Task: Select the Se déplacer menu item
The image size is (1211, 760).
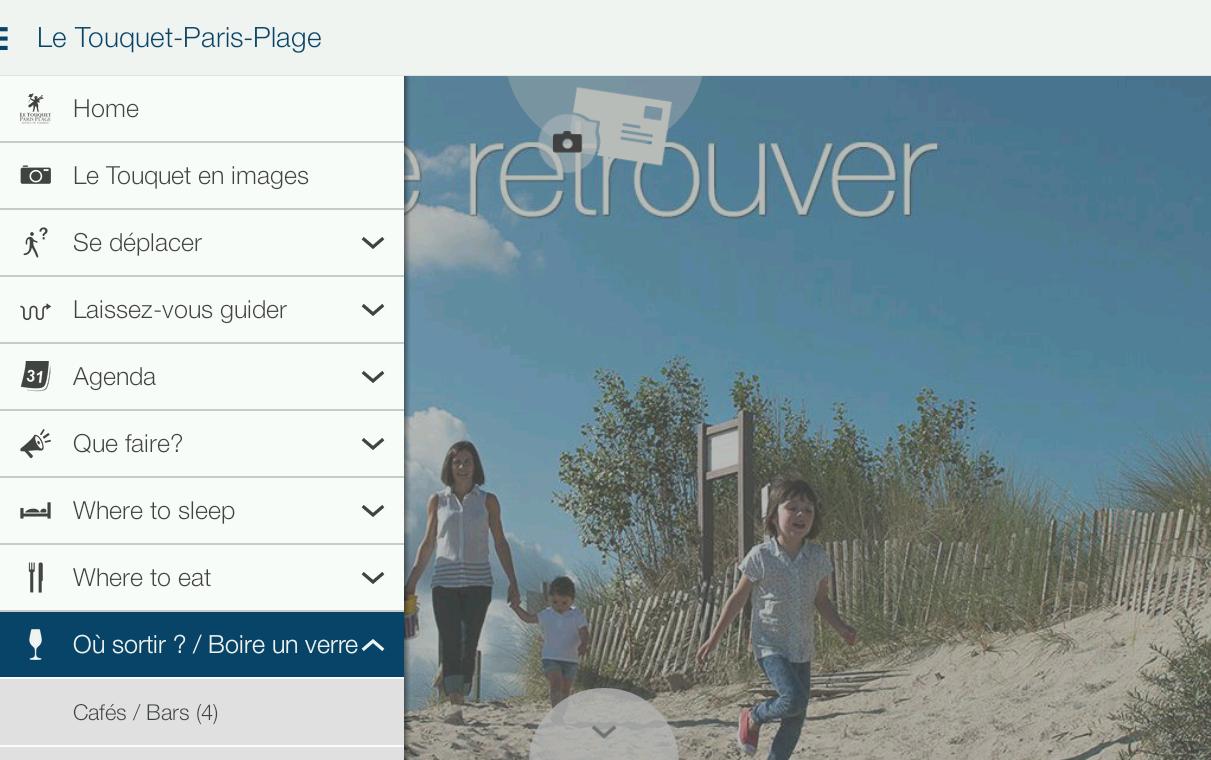Action: click(202, 243)
